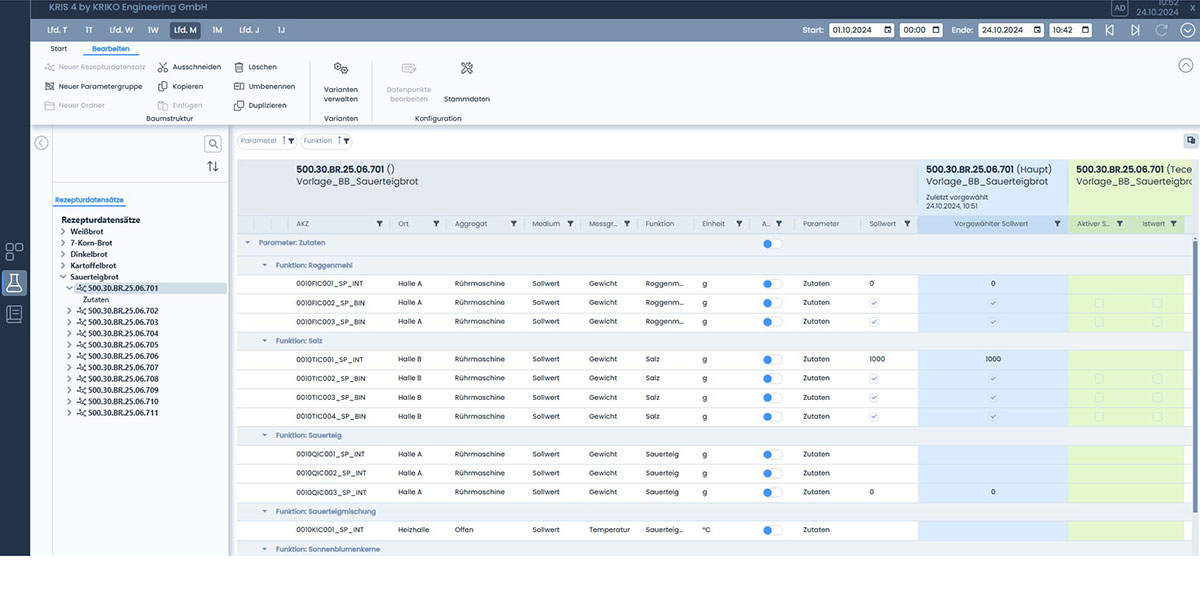The image size is (1200, 600).
Task: Collapse the Funktion: Salz group
Action: click(265, 341)
